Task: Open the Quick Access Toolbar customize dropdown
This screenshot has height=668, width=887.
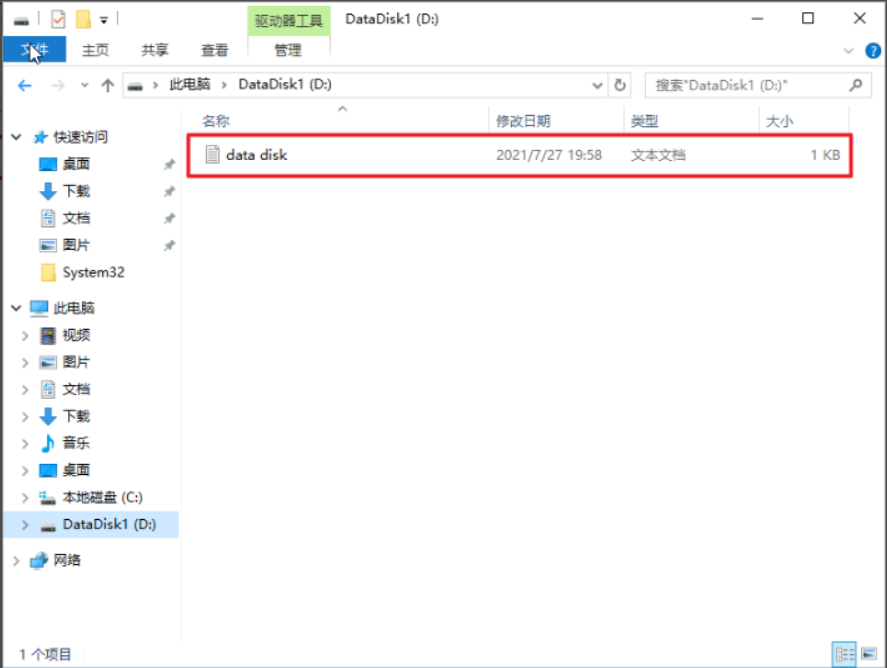Action: point(104,20)
